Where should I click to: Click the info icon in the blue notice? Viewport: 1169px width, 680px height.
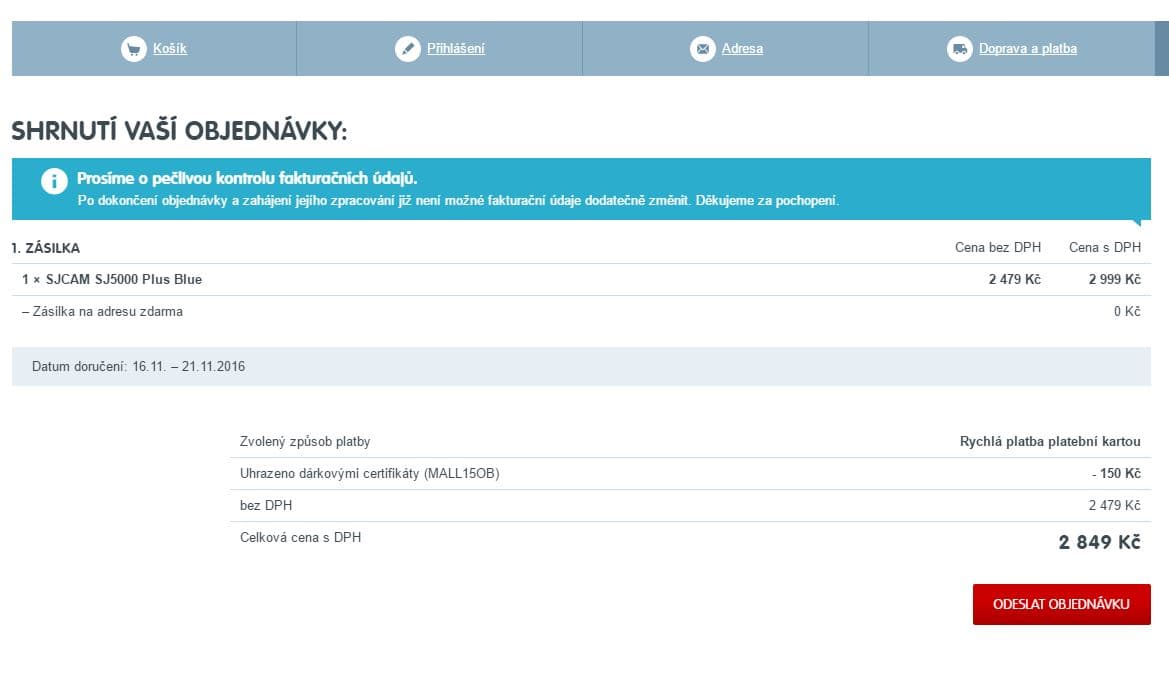[x=54, y=181]
